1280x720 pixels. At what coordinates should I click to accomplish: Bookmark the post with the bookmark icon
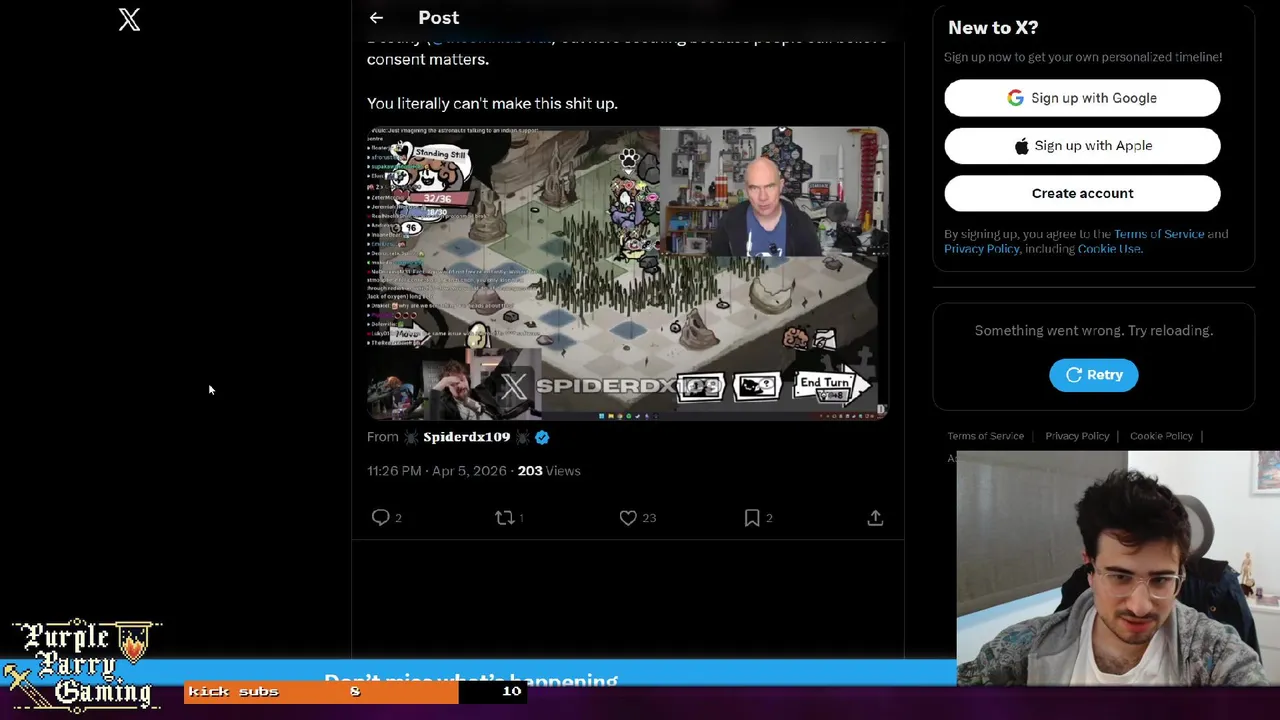coord(752,517)
